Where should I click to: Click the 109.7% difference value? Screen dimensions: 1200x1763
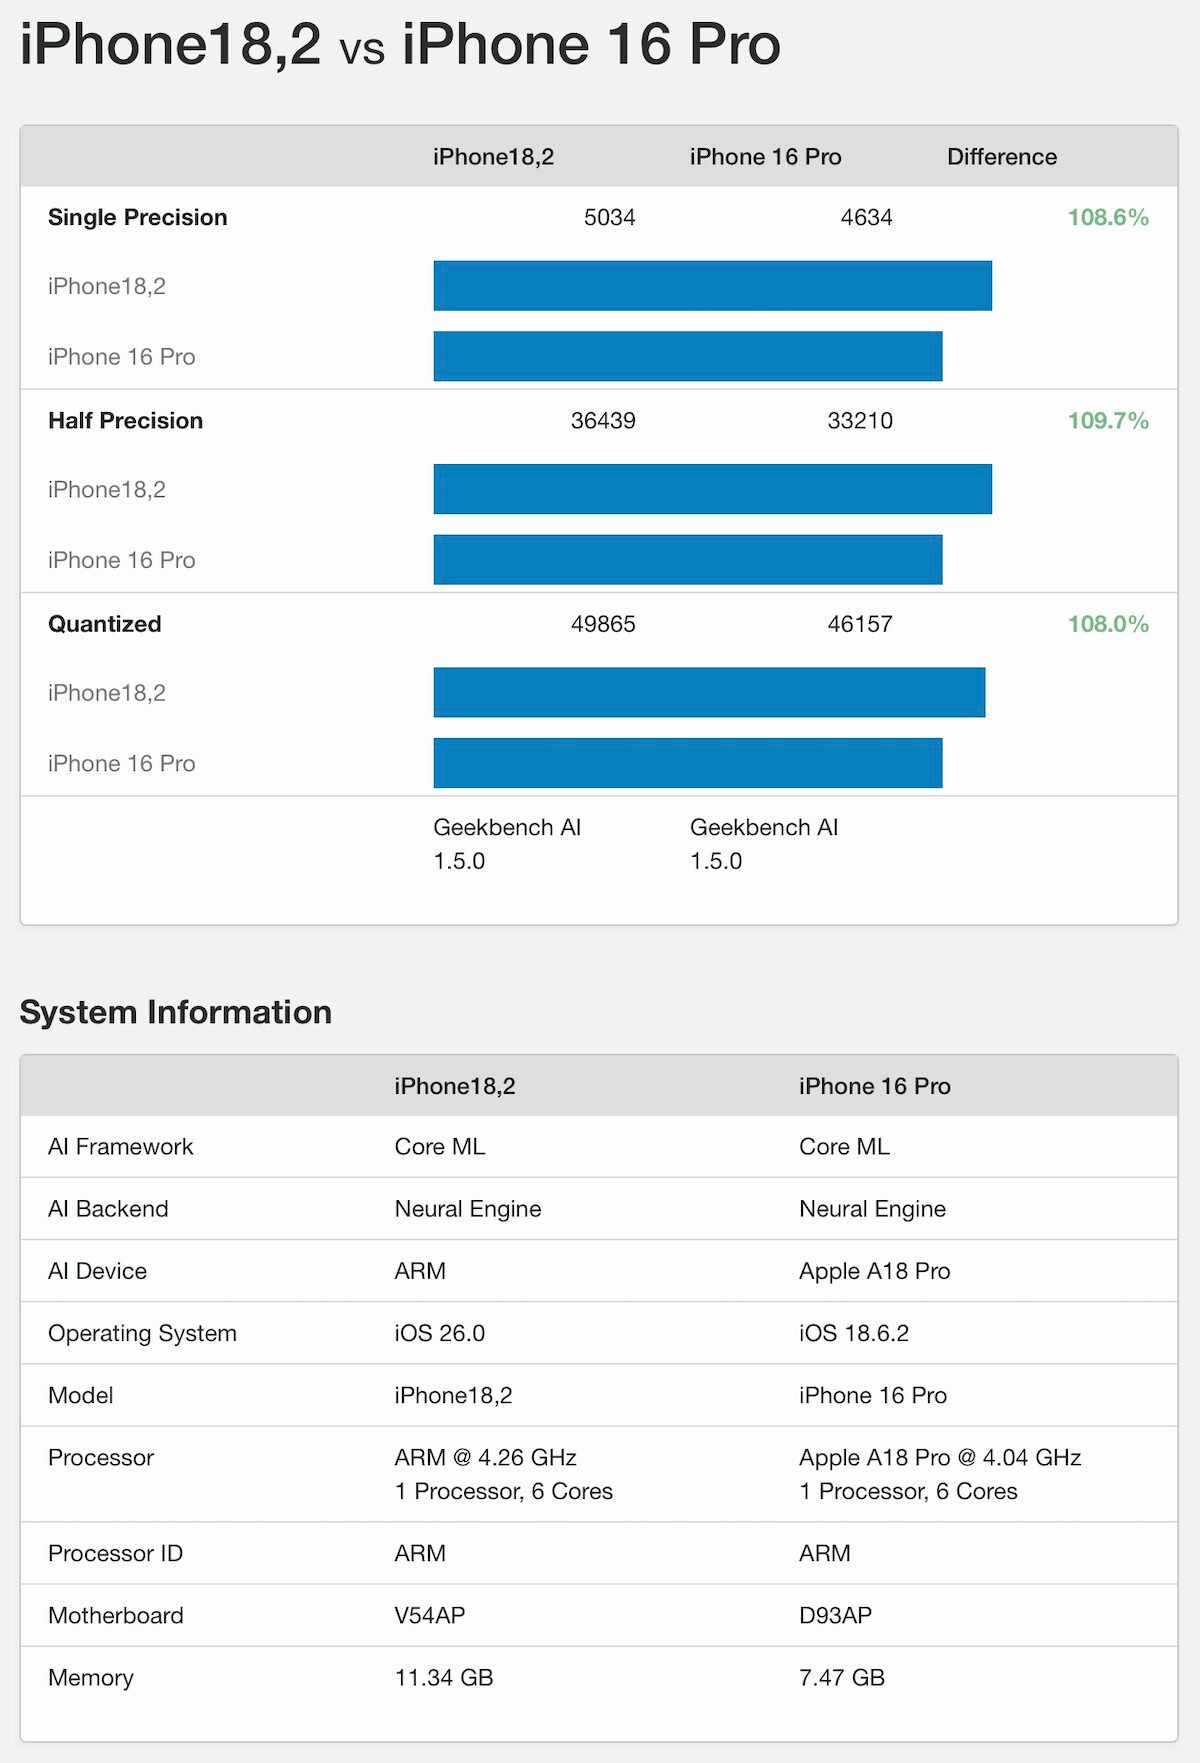tap(1108, 420)
